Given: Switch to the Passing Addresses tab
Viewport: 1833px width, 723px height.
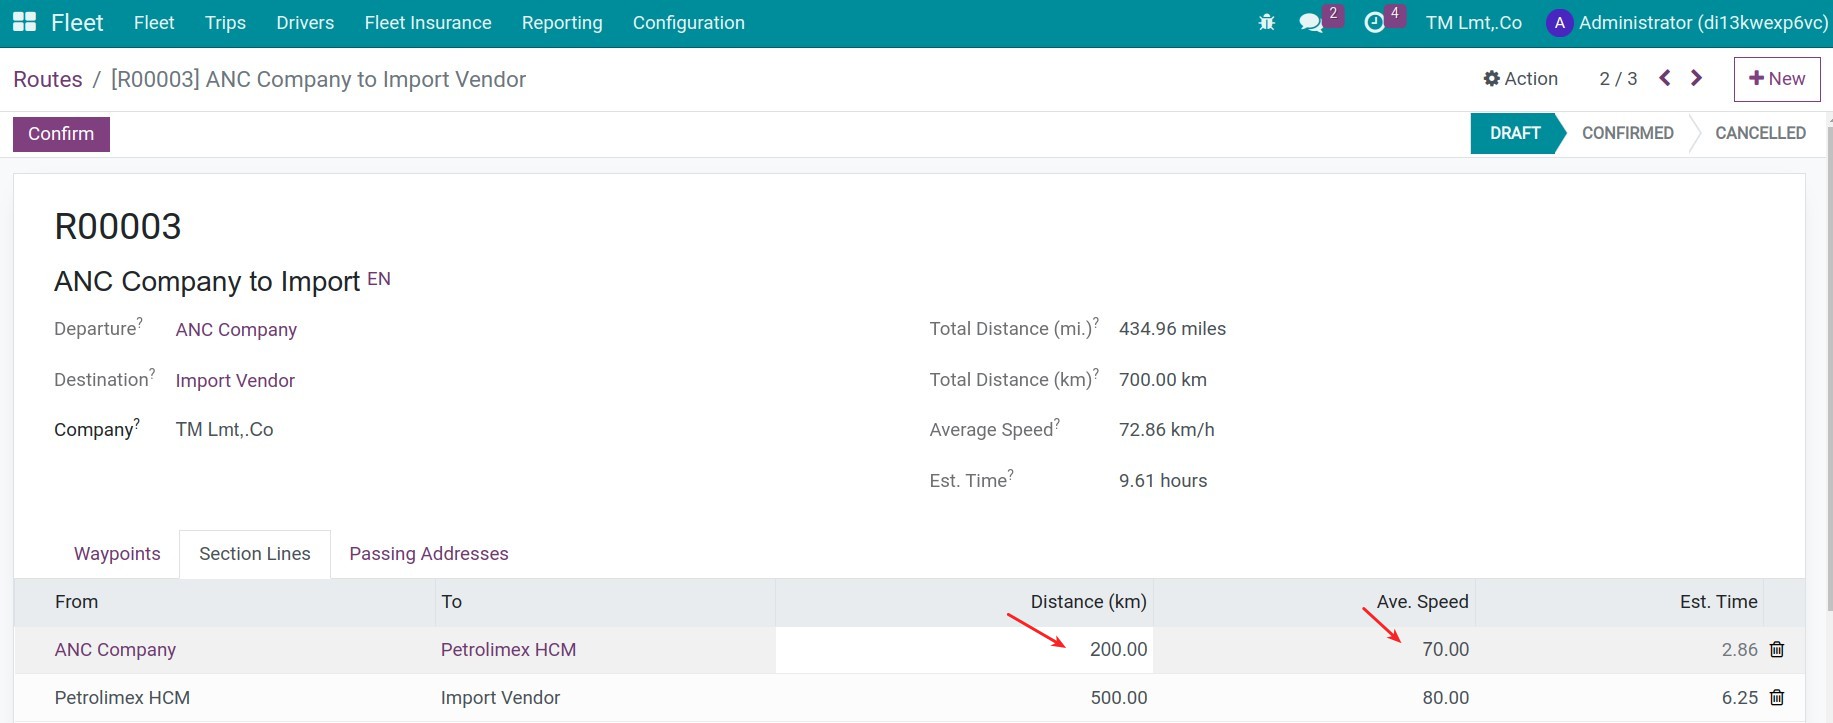Looking at the screenshot, I should (428, 554).
